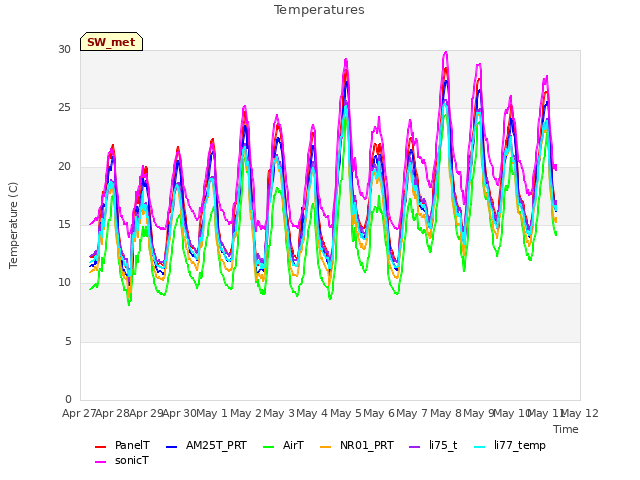640x480 pixels.
Task: Click the May 2 x-axis tick label
Action: [246, 413]
